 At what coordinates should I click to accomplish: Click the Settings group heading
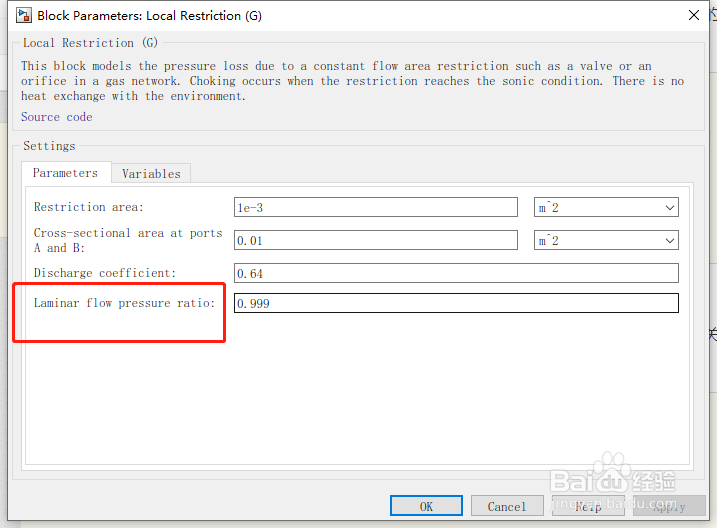(x=49, y=146)
